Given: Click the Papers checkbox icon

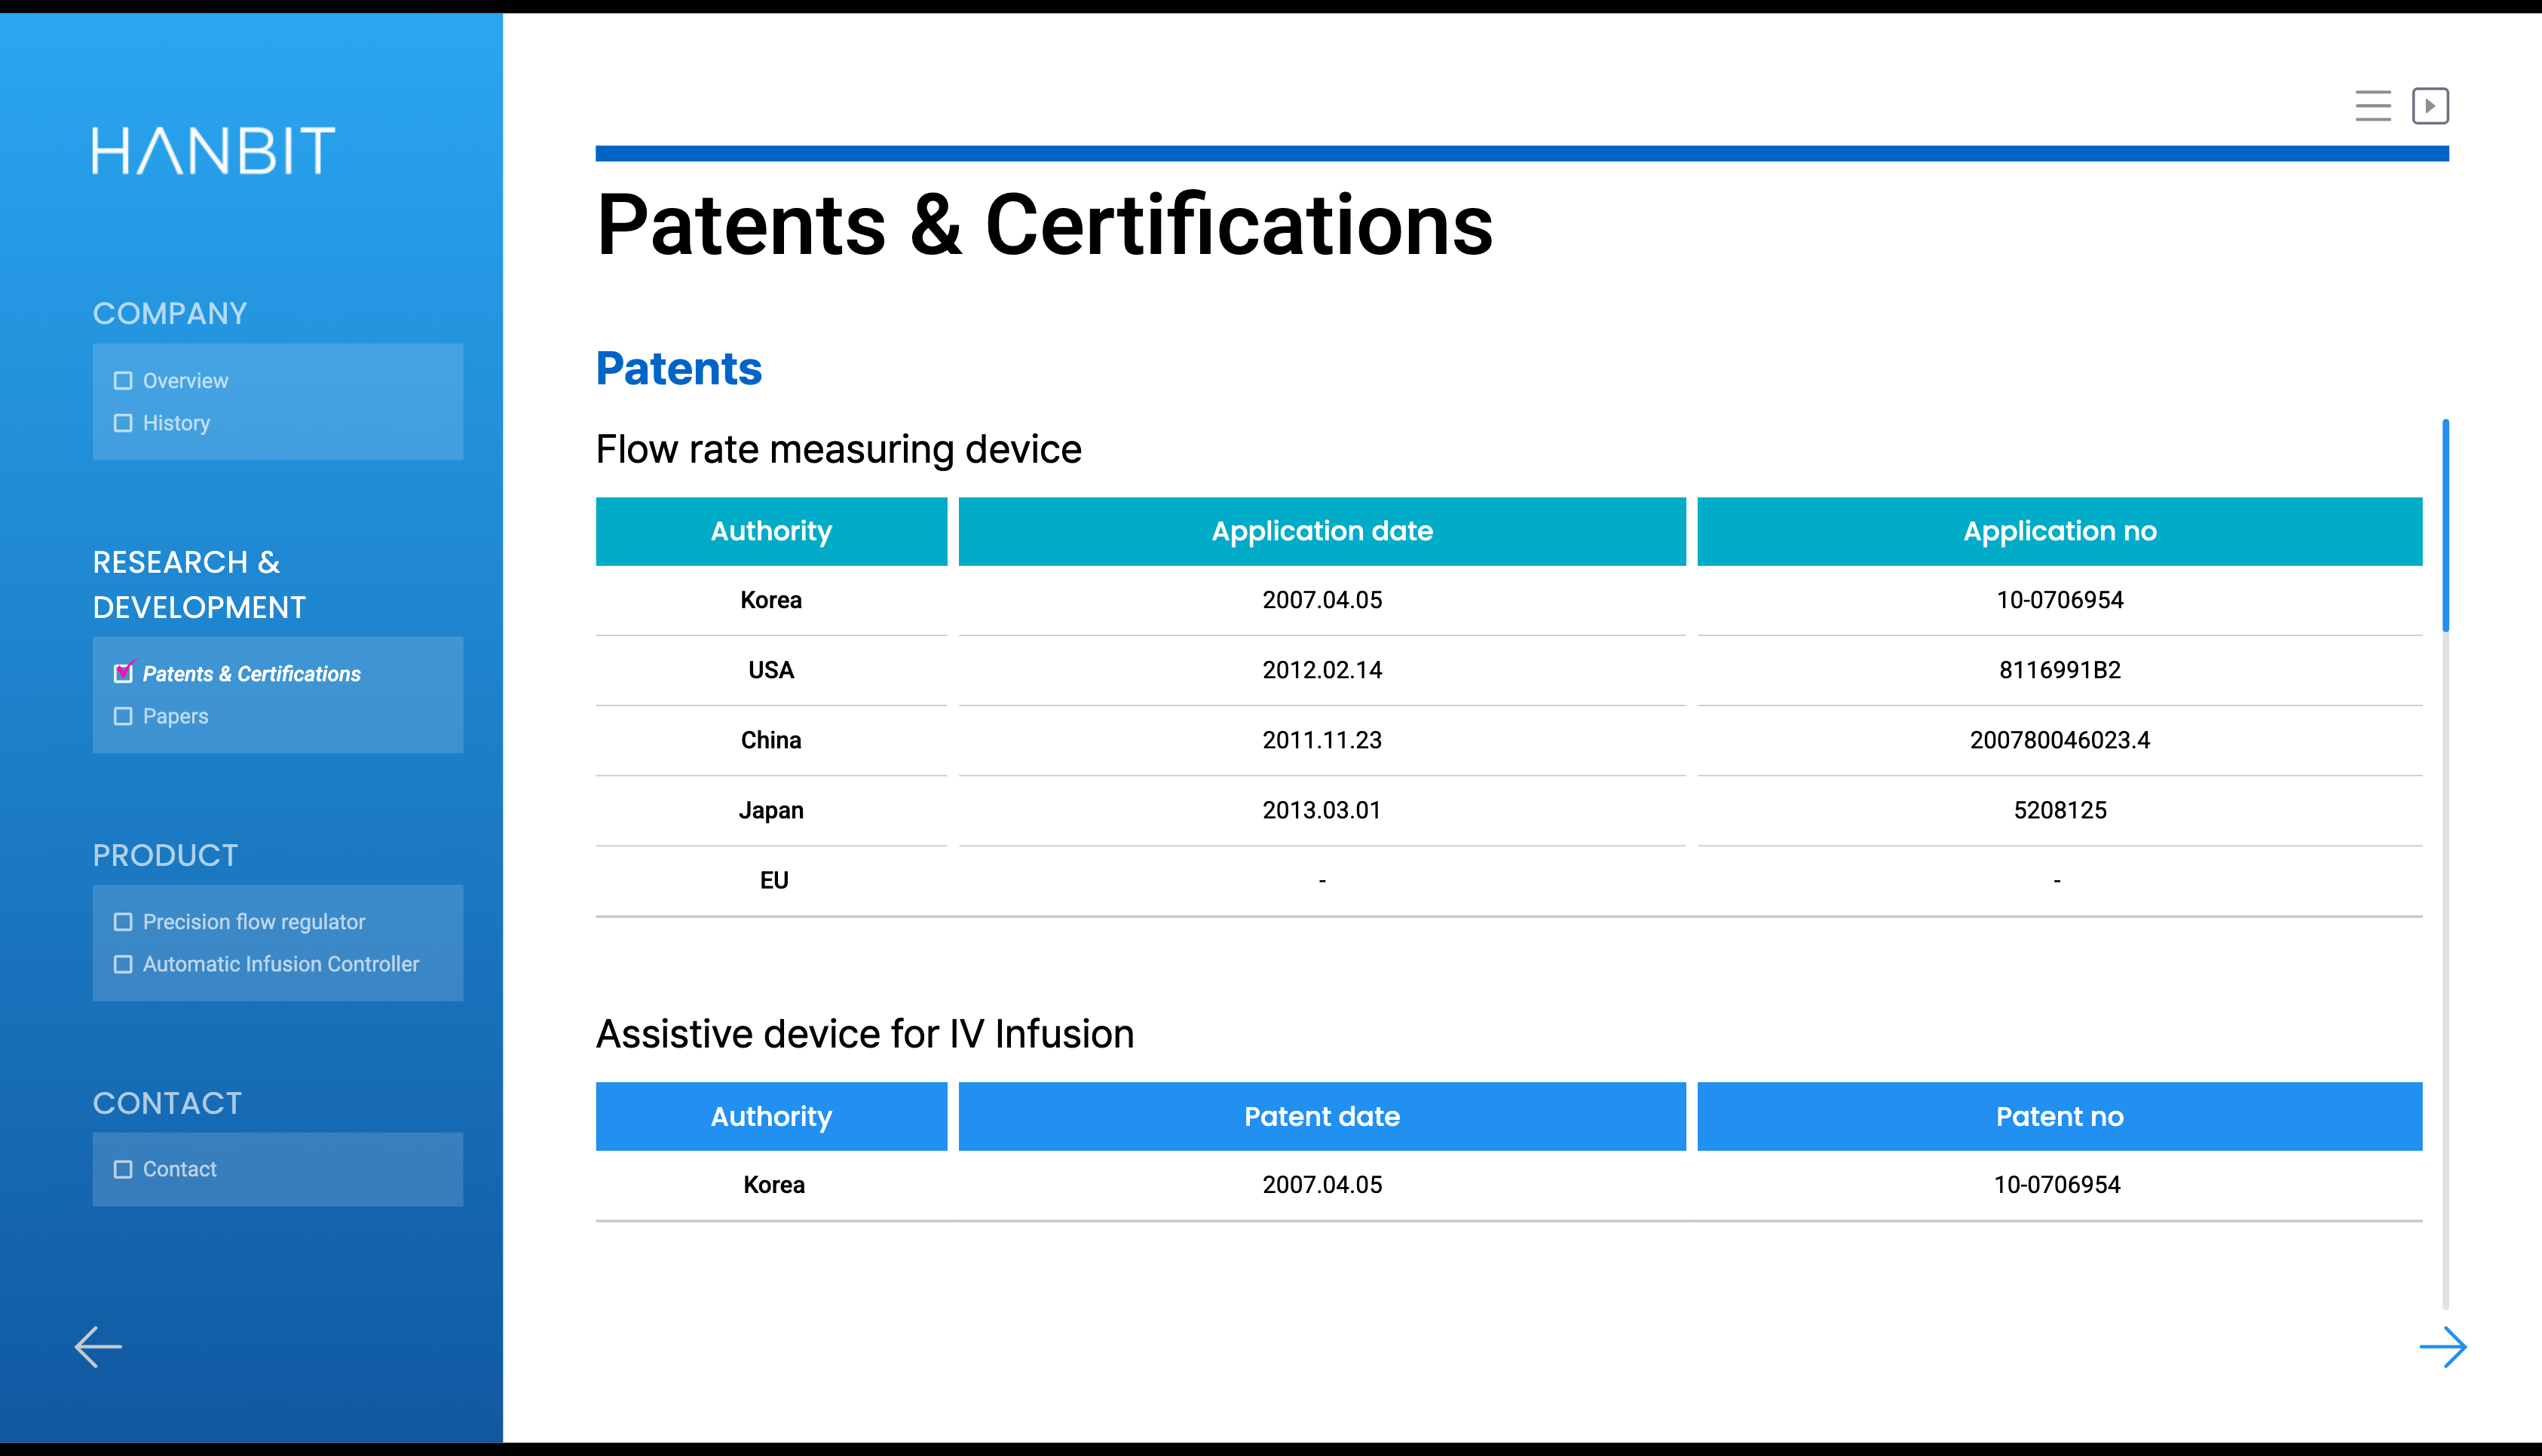Looking at the screenshot, I should [x=123, y=716].
